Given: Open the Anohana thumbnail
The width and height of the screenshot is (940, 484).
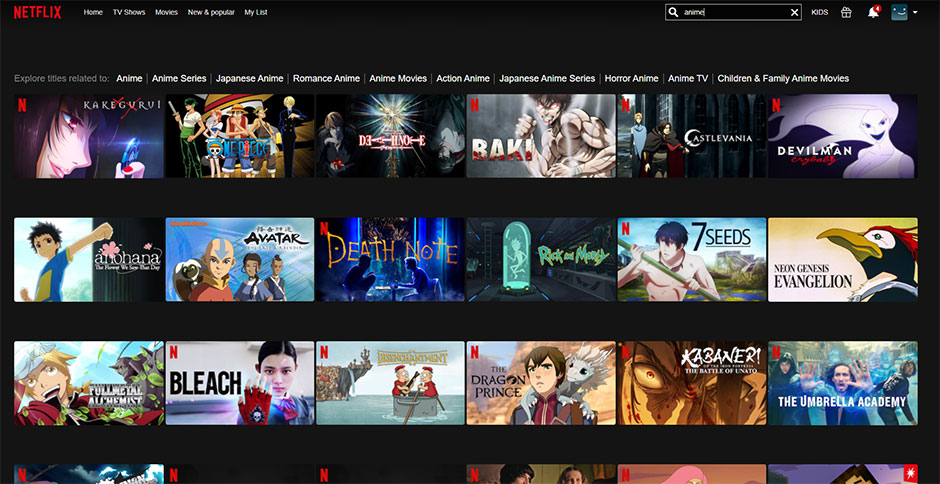Looking at the screenshot, I should [89, 260].
